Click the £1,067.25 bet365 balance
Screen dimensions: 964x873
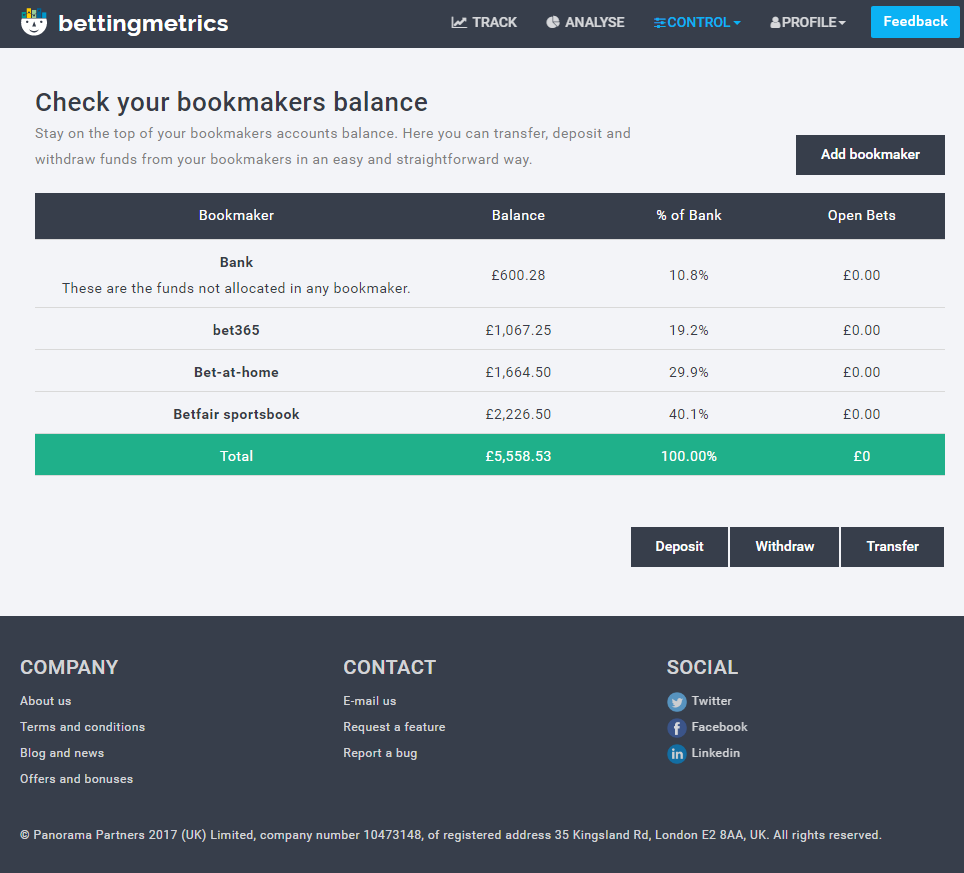[518, 330]
